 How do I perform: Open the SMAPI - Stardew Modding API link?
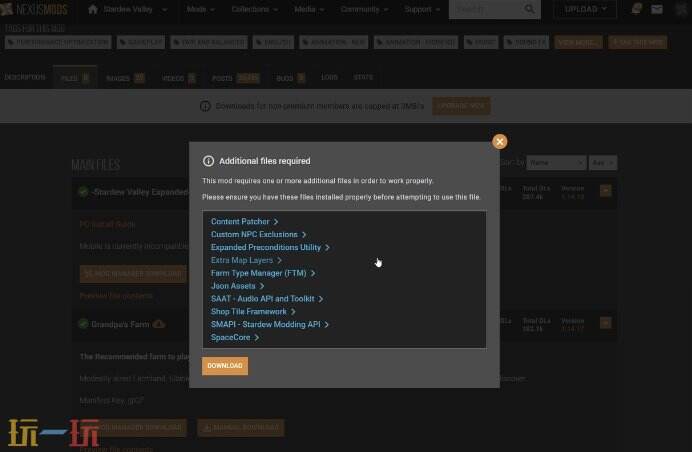266,325
